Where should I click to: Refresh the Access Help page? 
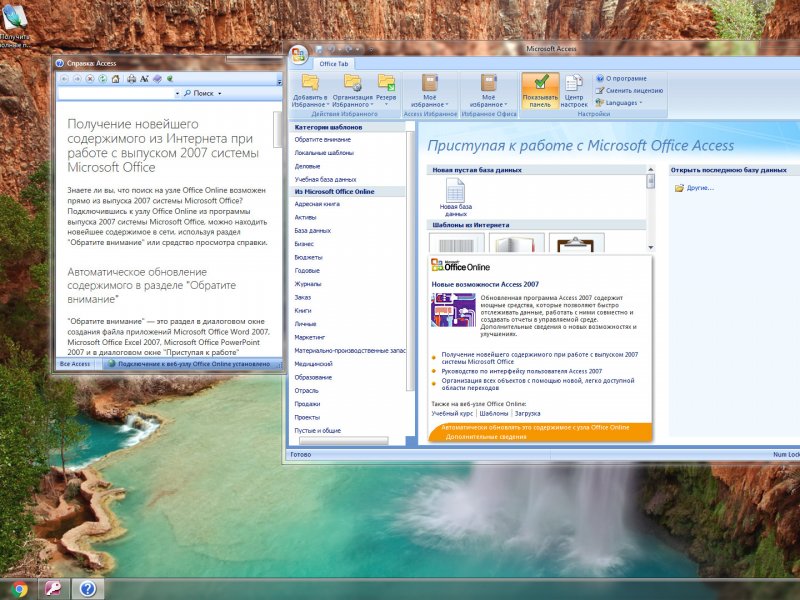pyautogui.click(x=103, y=79)
